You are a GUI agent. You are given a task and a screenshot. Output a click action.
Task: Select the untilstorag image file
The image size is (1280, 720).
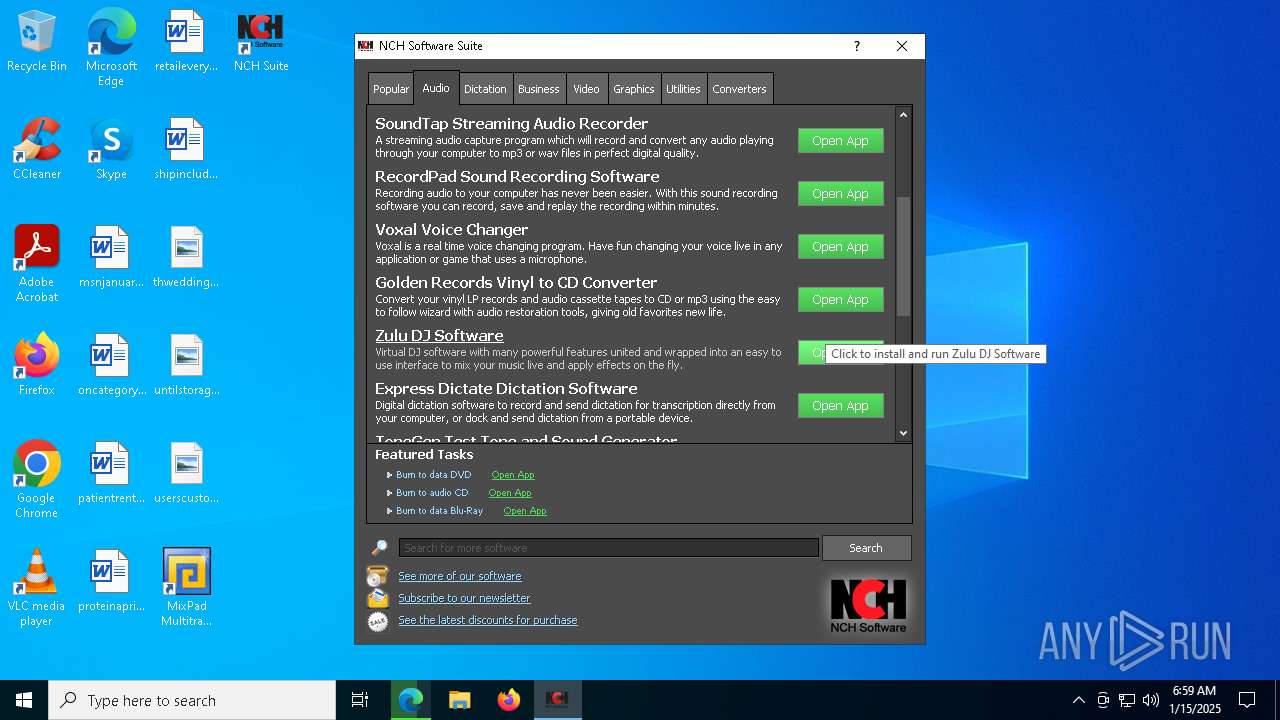[186, 366]
